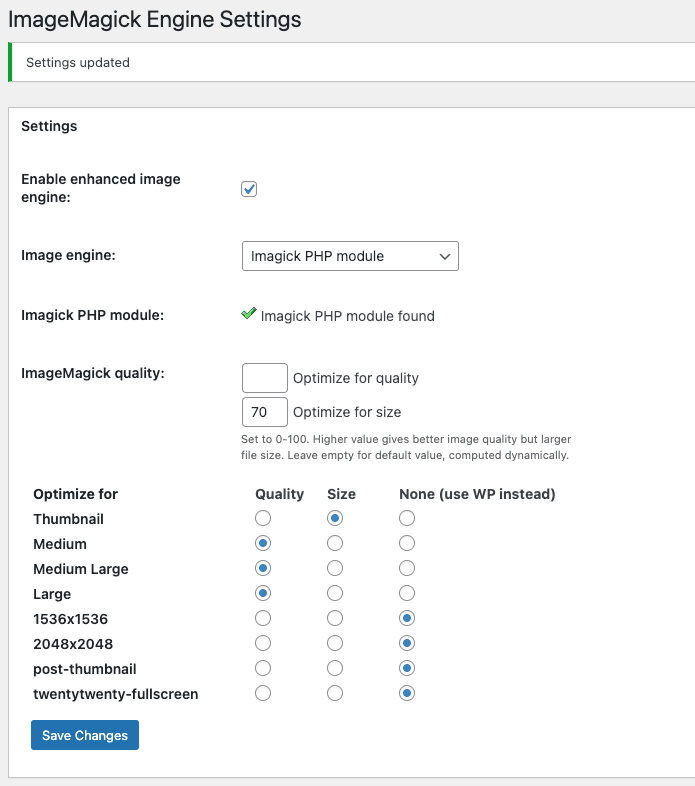
Task: Select None for Thumbnail
Action: (x=407, y=518)
